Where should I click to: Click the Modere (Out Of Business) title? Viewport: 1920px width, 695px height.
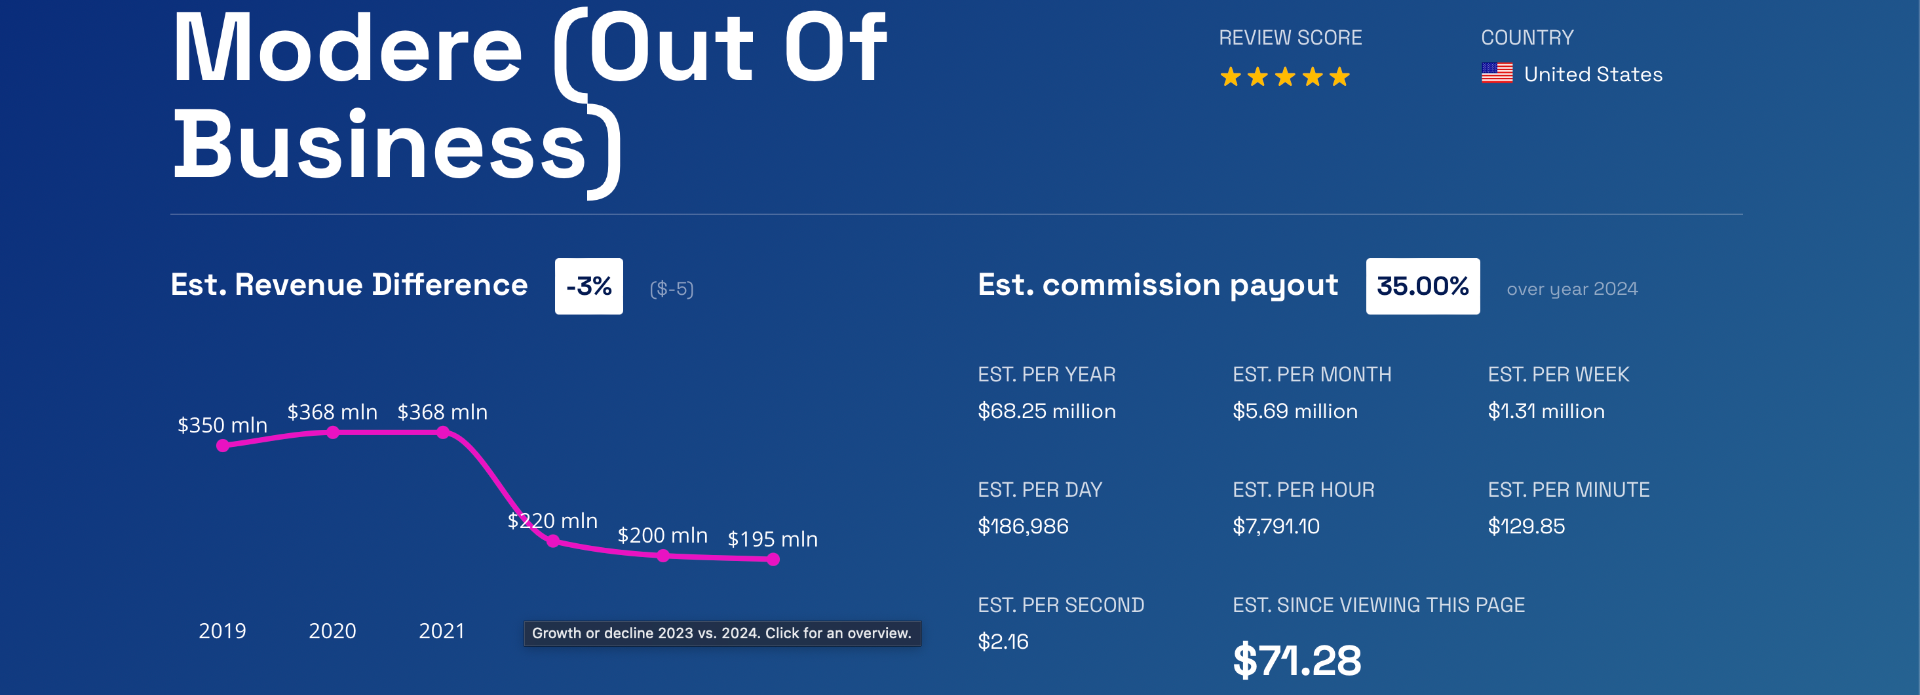point(530,97)
